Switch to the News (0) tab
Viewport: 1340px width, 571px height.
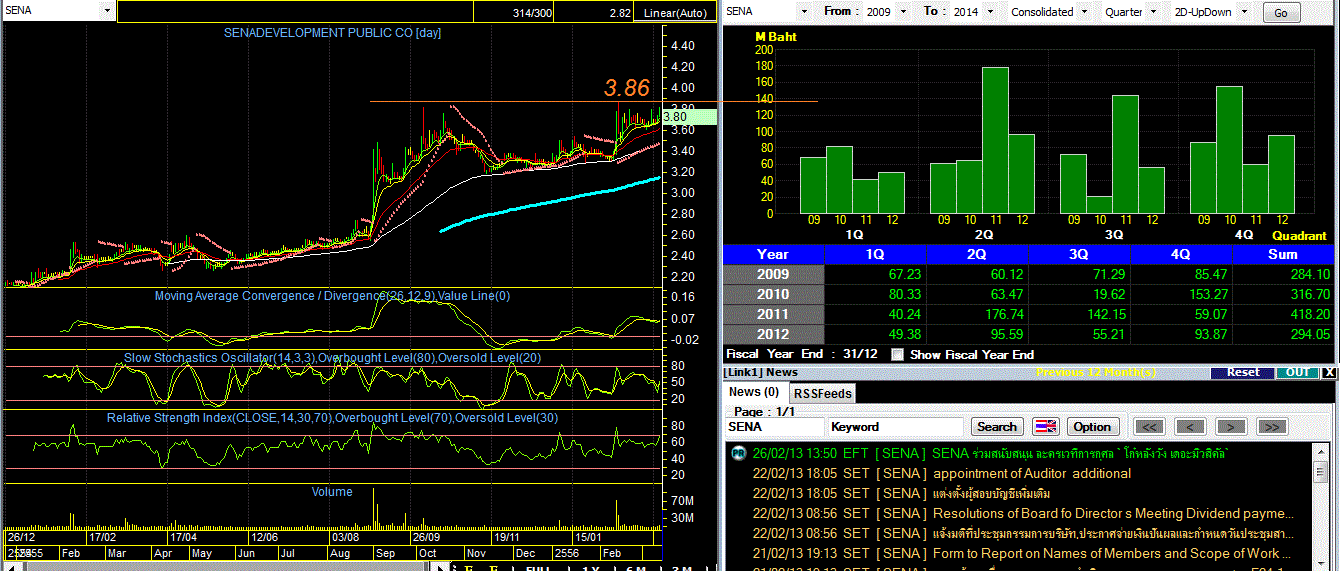tap(754, 392)
